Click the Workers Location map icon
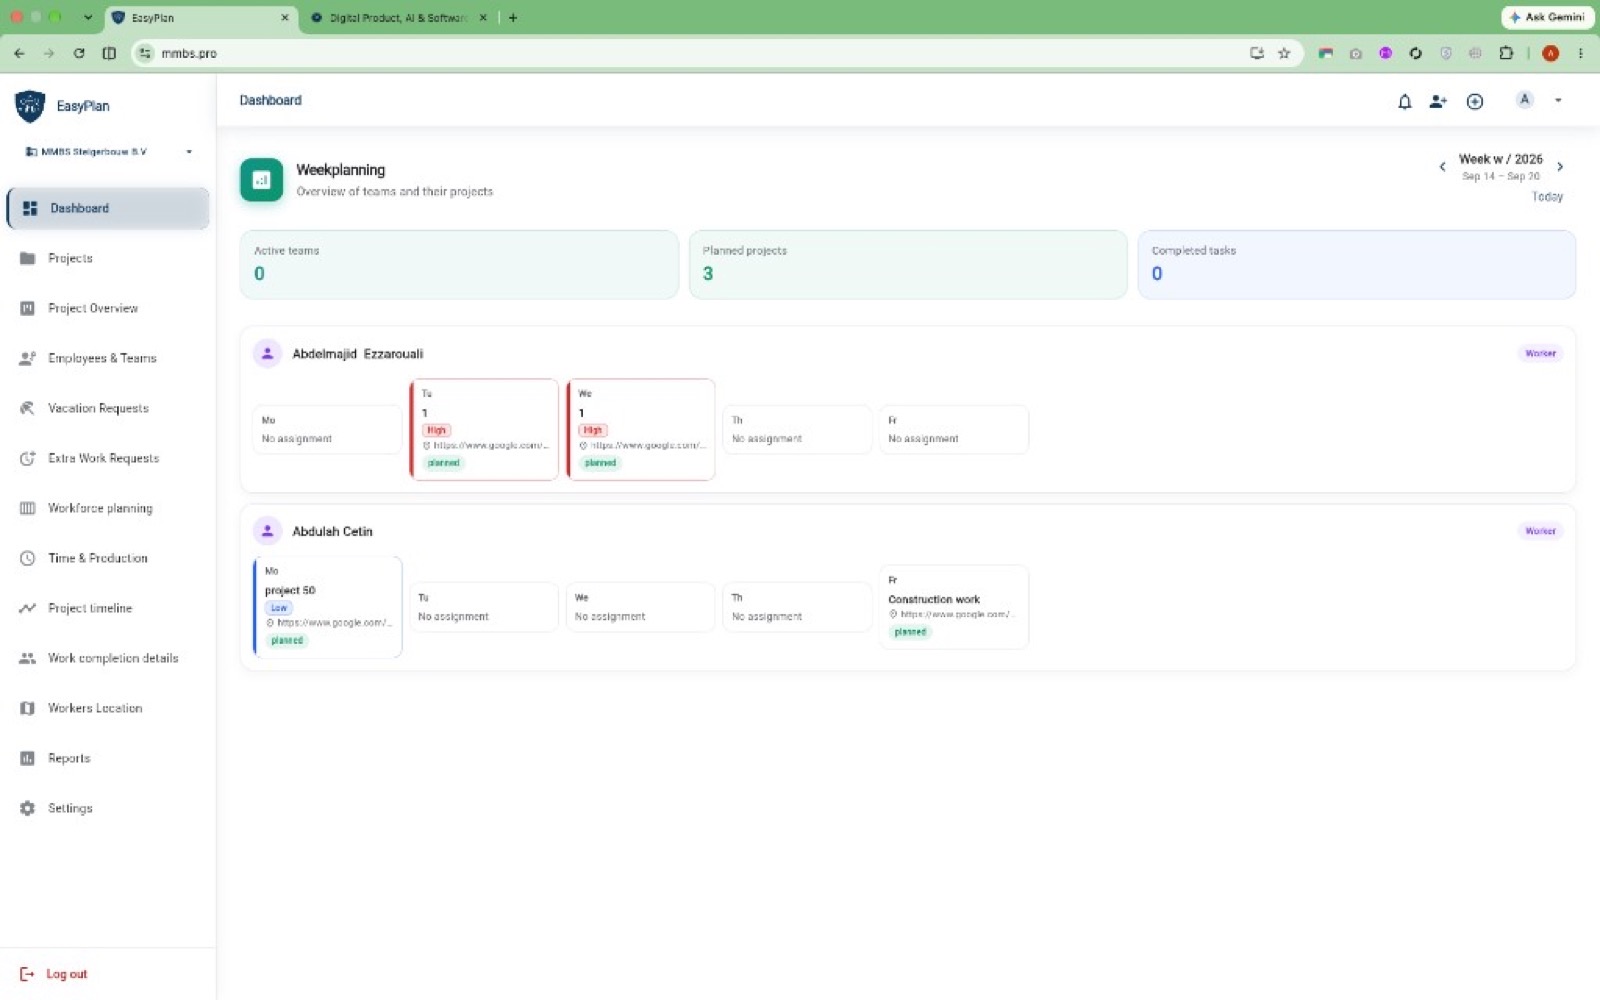This screenshot has width=1600, height=1000. [x=28, y=708]
